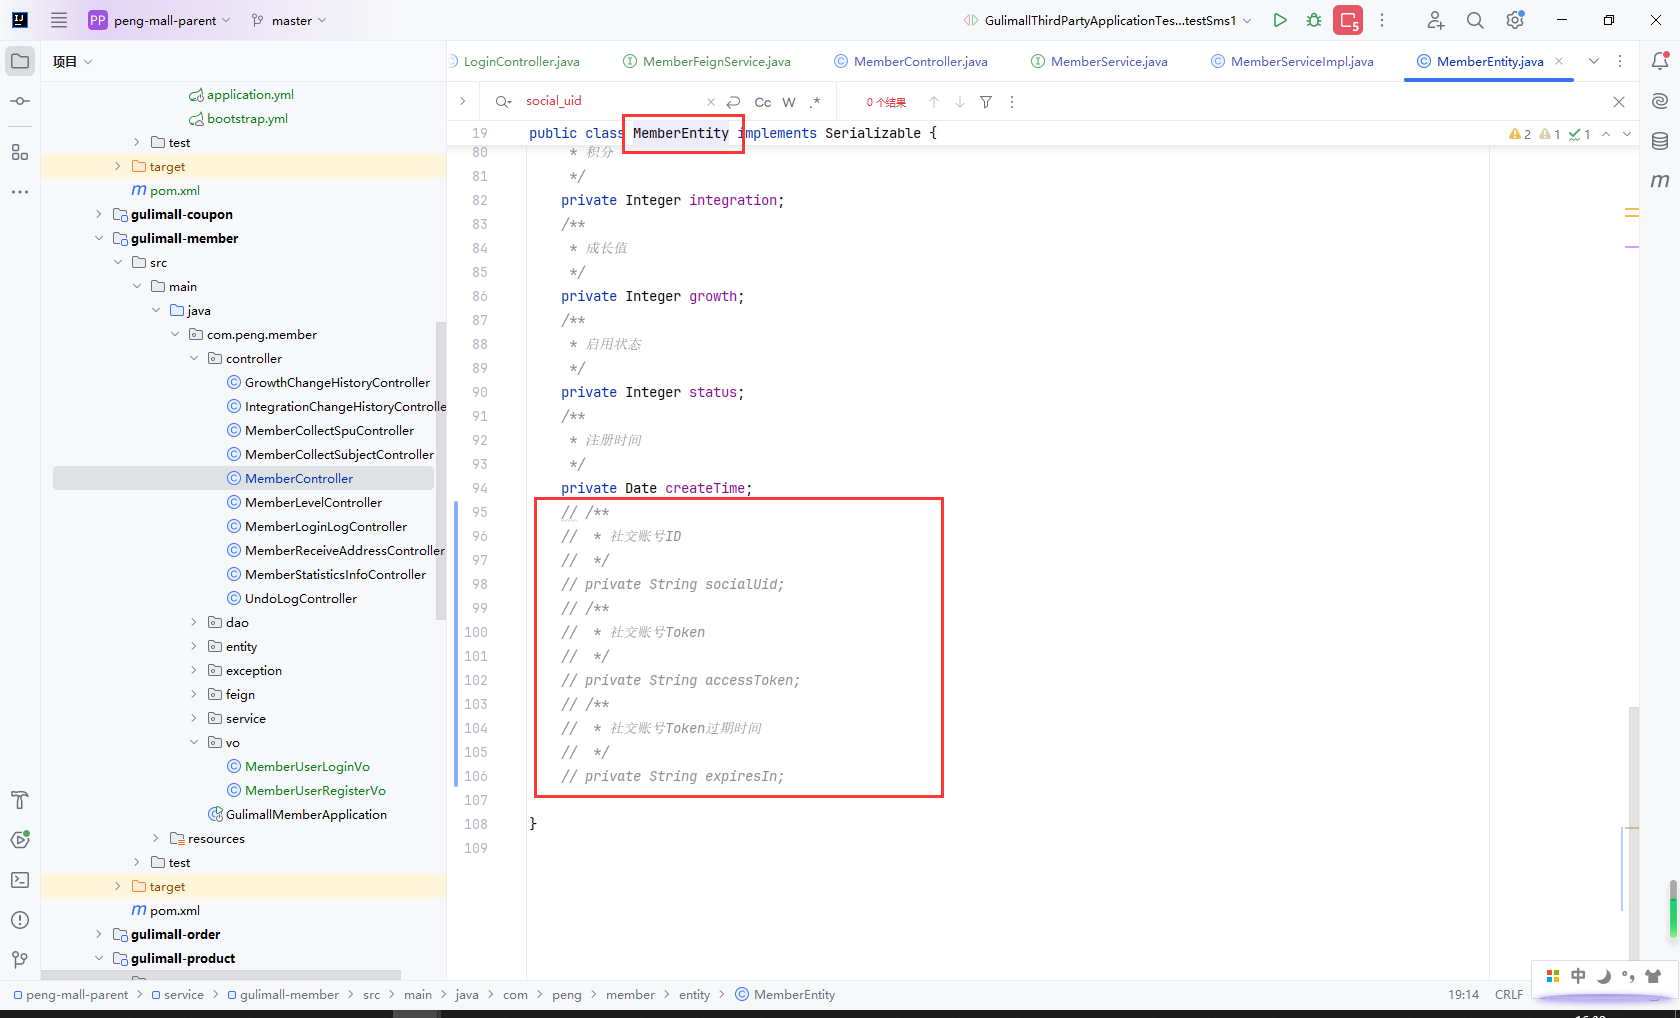Open the Notifications panel
Image resolution: width=1680 pixels, height=1018 pixels.
click(x=1660, y=61)
